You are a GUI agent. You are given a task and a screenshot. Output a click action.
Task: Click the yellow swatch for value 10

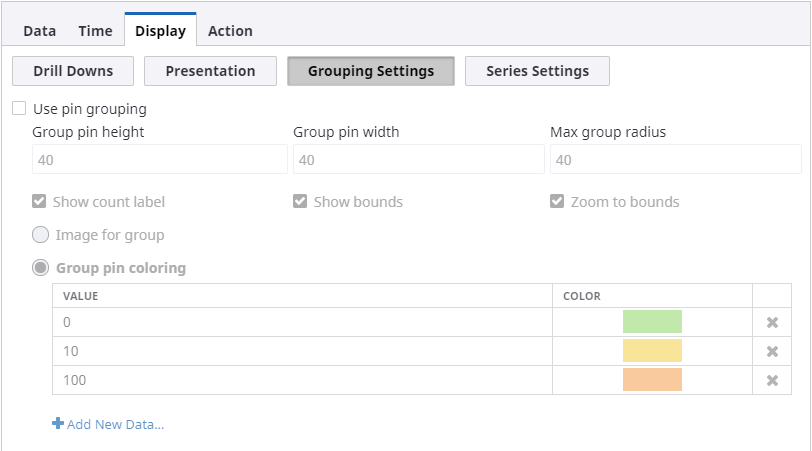click(x=652, y=351)
